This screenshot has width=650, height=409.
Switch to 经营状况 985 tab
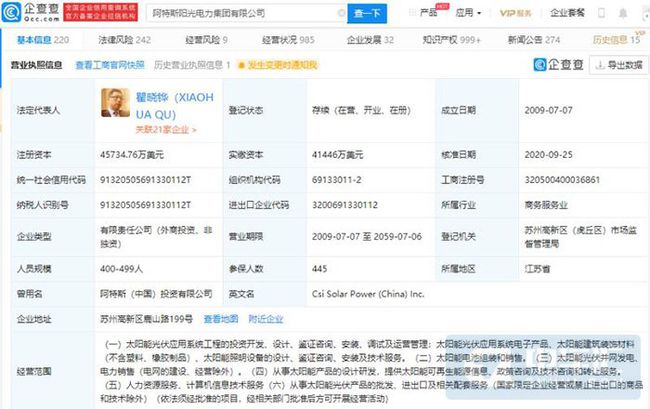click(288, 40)
